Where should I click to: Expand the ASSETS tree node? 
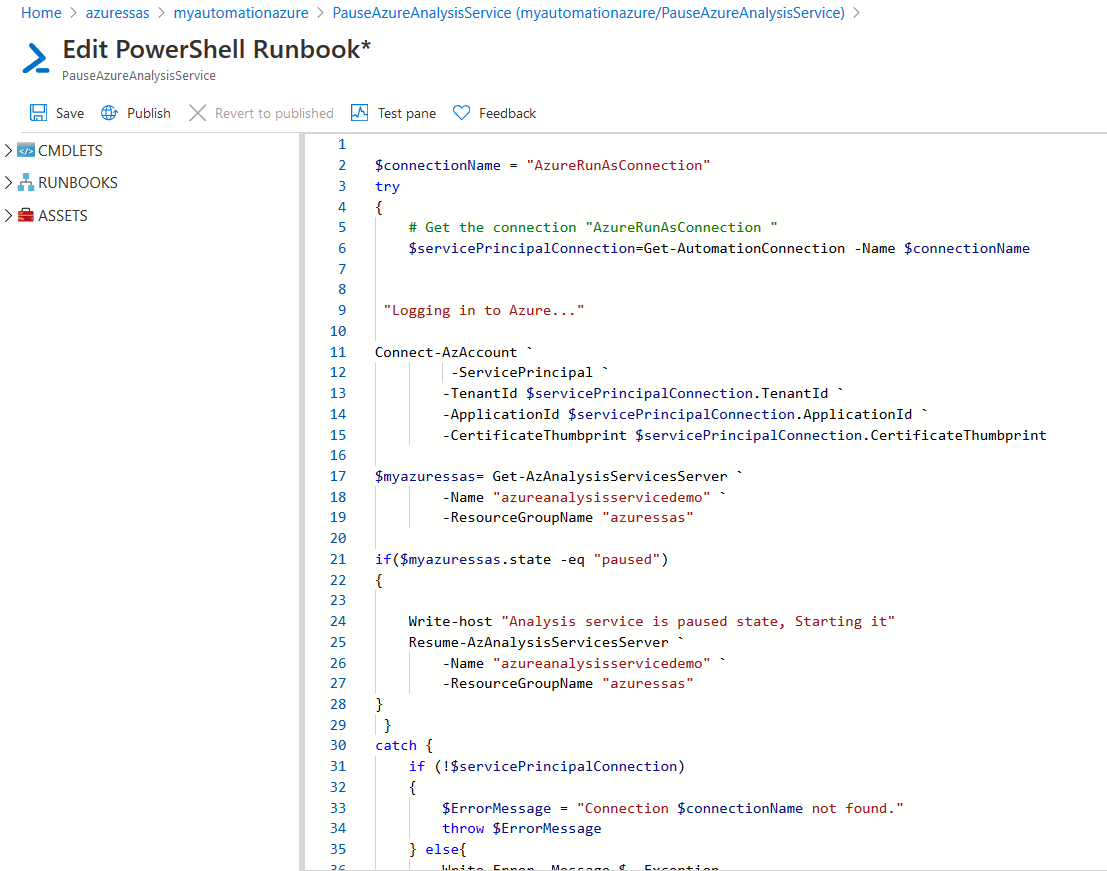[8, 215]
